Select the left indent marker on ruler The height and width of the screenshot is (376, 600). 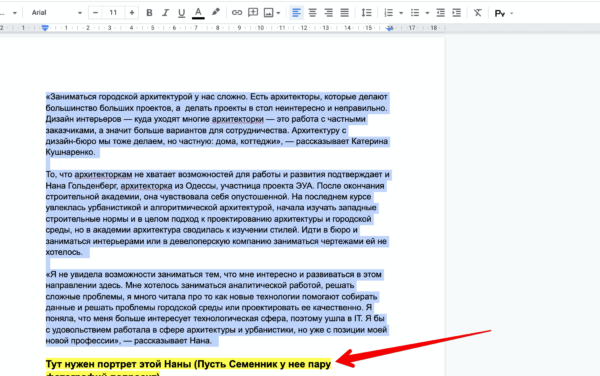(45, 28)
